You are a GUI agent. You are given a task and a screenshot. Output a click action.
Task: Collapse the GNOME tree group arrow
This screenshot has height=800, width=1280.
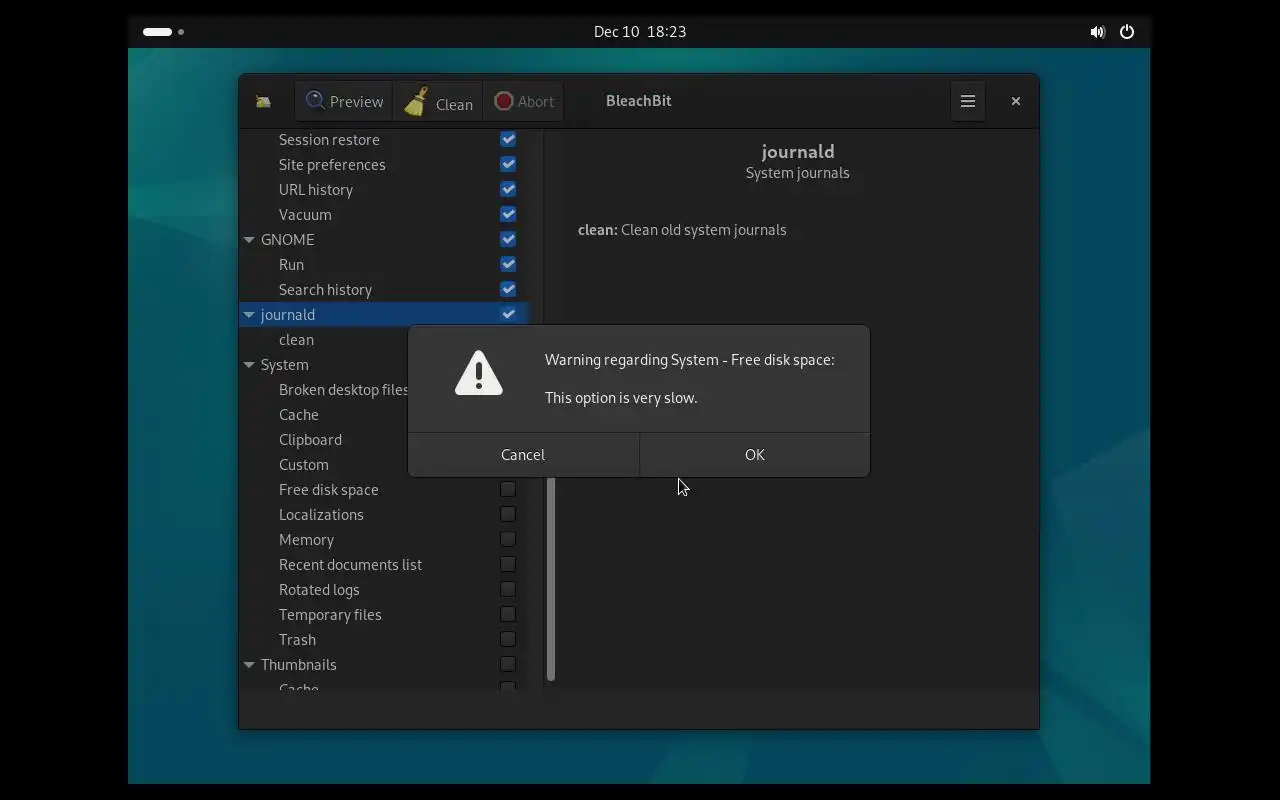click(x=249, y=240)
